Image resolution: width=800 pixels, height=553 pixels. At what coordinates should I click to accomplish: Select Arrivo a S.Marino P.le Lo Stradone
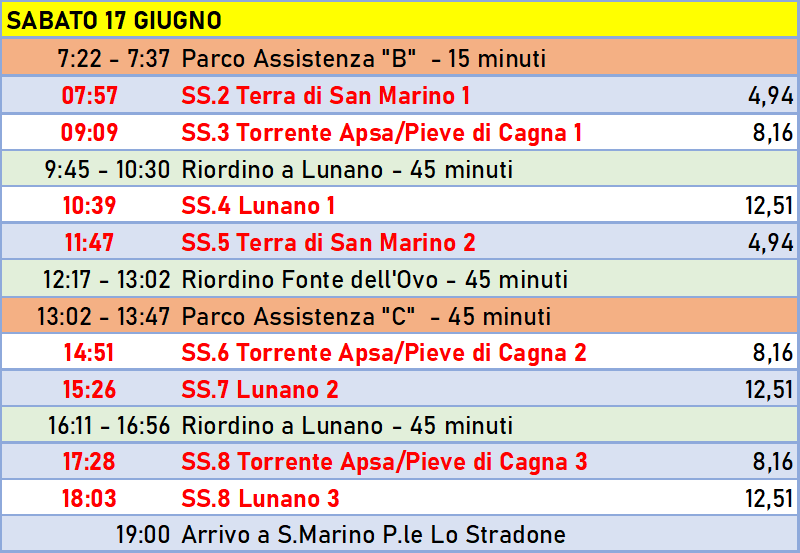coord(373,535)
